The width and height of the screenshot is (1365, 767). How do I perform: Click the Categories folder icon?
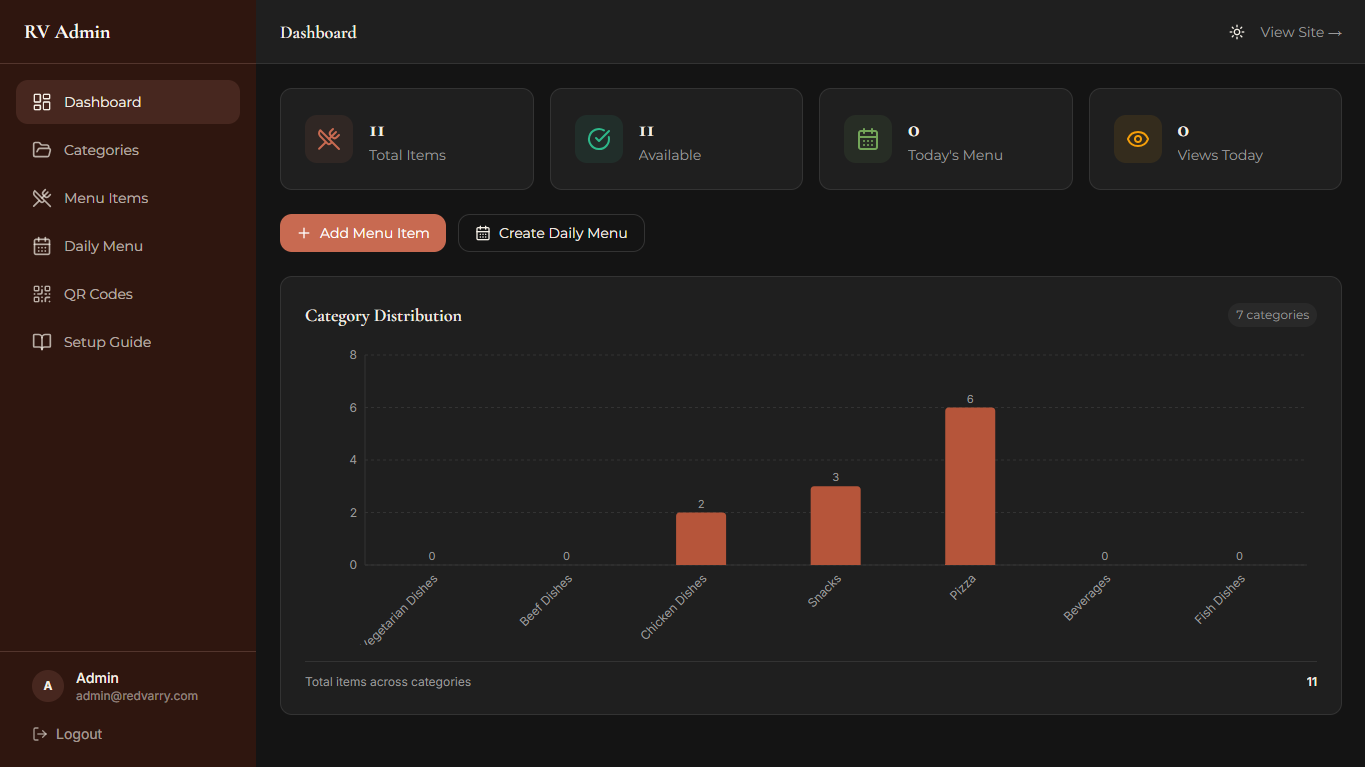[42, 150]
